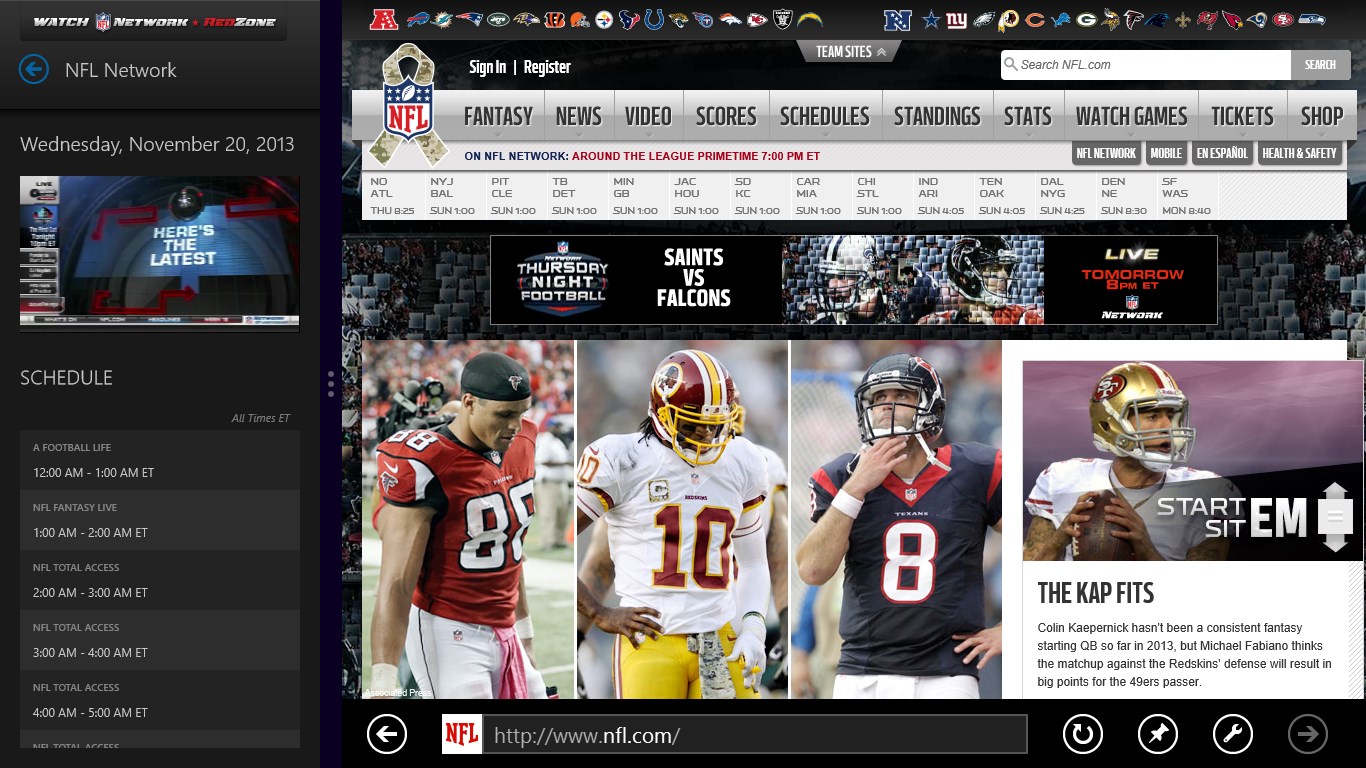The height and width of the screenshot is (768, 1366).
Task: Go back using the browser back arrow
Action: [385, 733]
